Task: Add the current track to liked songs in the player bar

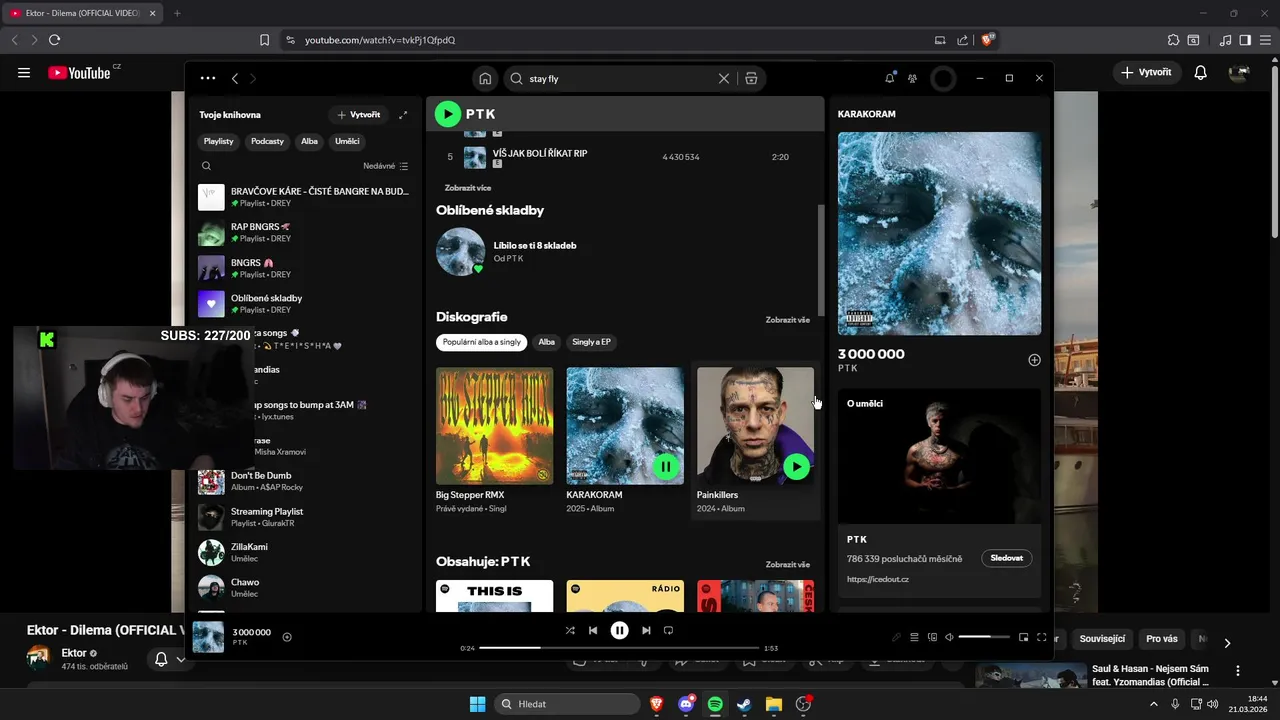Action: (x=287, y=637)
